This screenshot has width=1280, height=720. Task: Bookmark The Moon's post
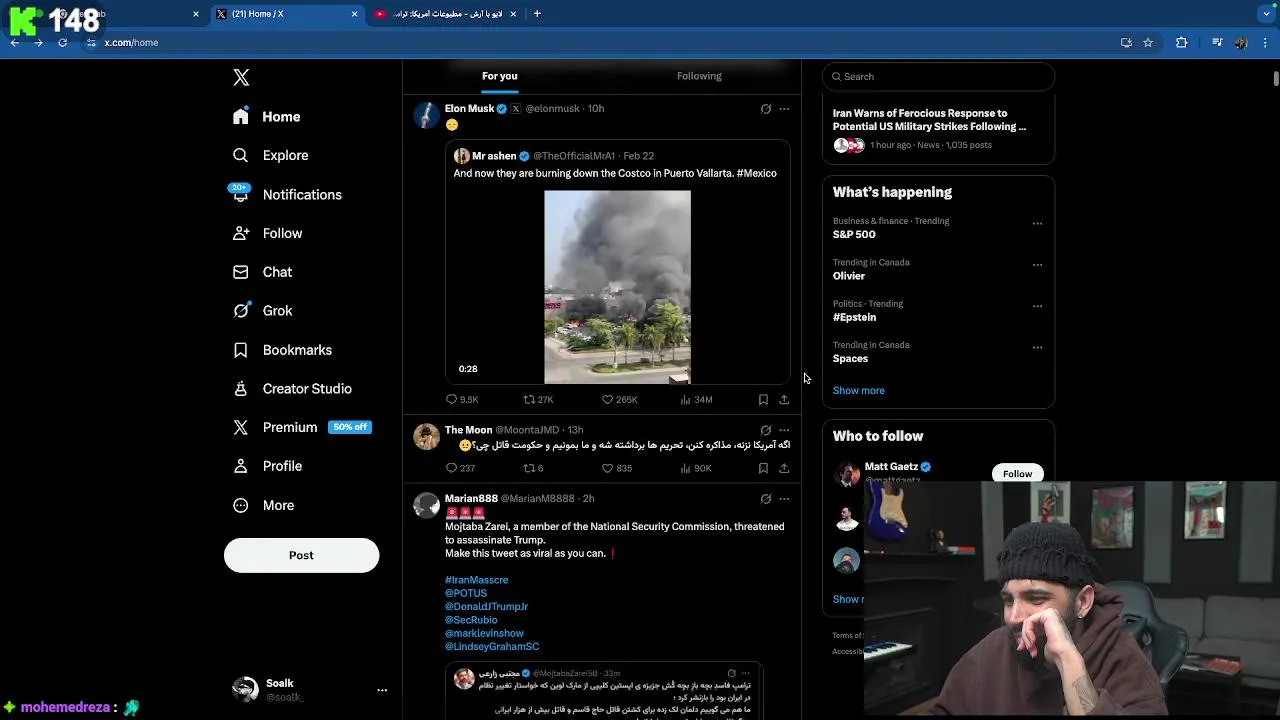point(763,468)
